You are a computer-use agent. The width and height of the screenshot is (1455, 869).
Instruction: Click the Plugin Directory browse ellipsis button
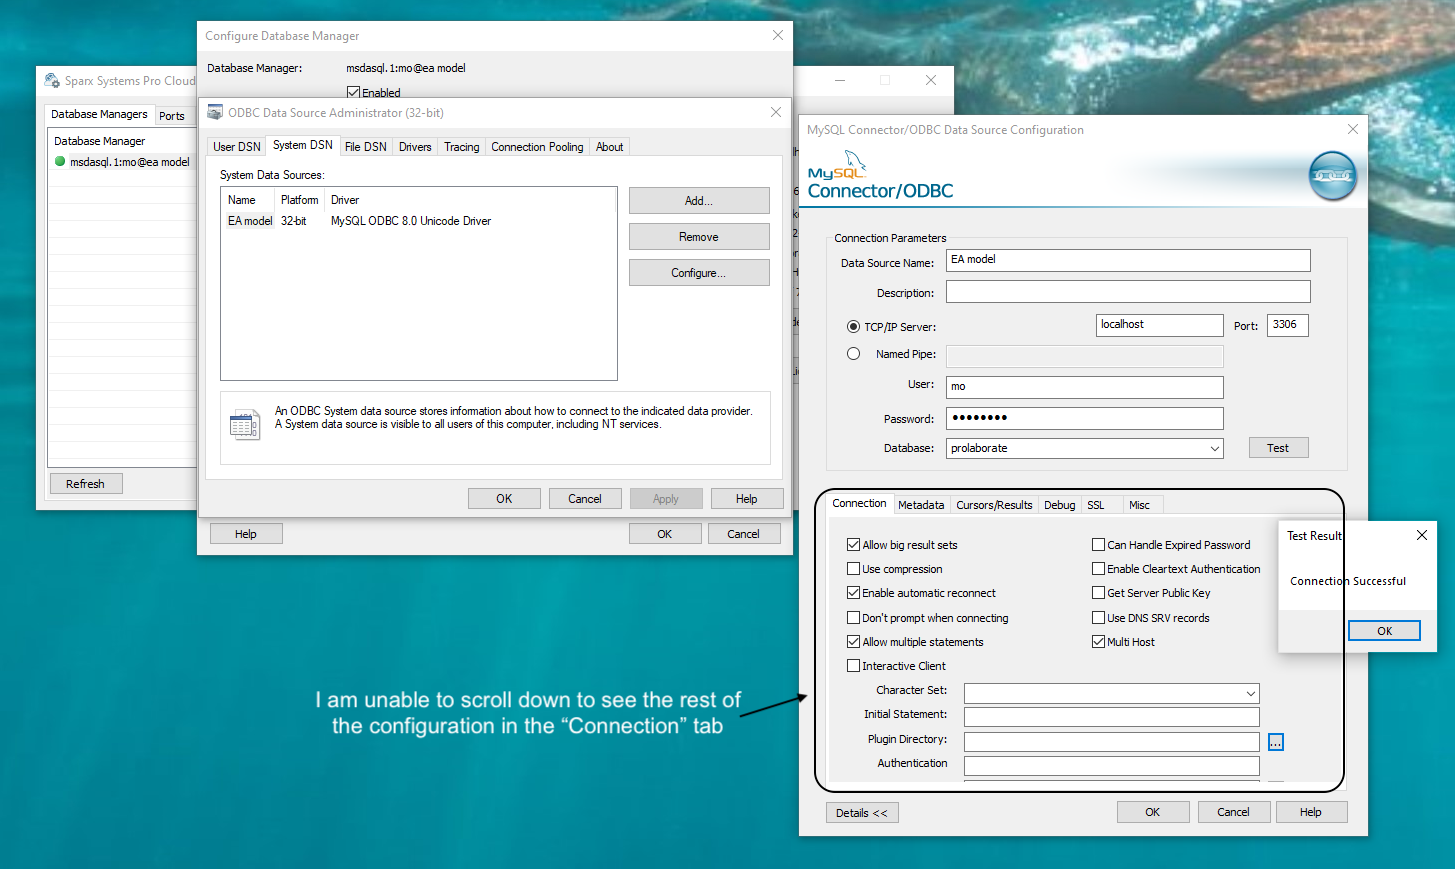(1275, 742)
